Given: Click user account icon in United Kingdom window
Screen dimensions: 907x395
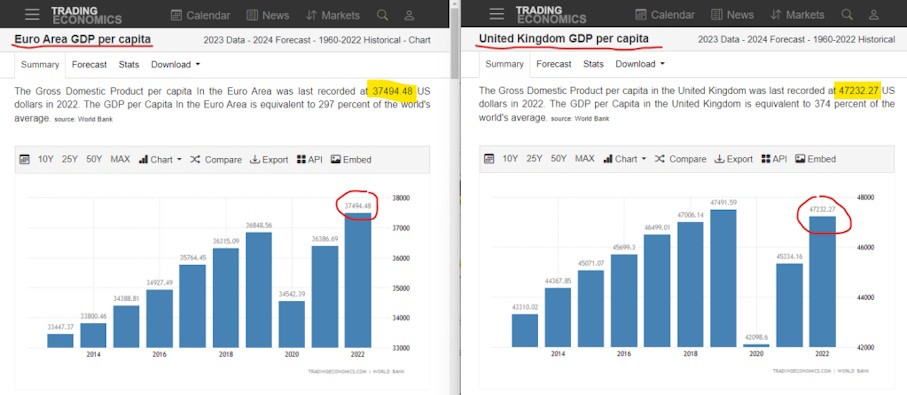Looking at the screenshot, I should [x=874, y=16].
